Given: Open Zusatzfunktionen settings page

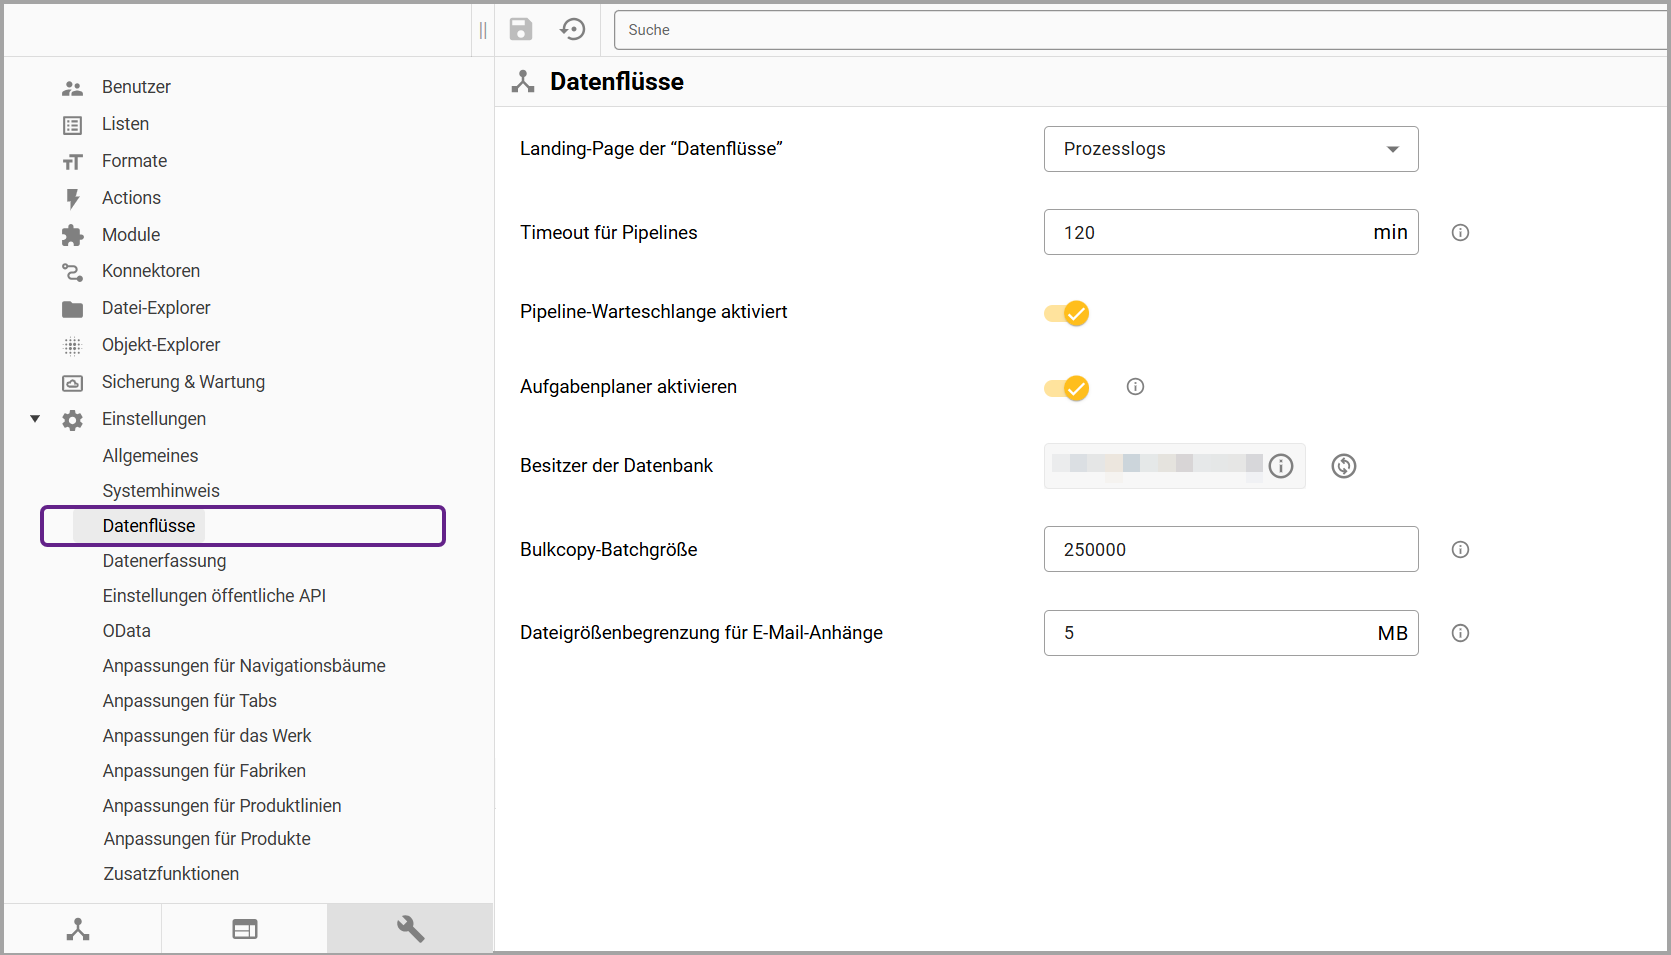Looking at the screenshot, I should coord(171,874).
